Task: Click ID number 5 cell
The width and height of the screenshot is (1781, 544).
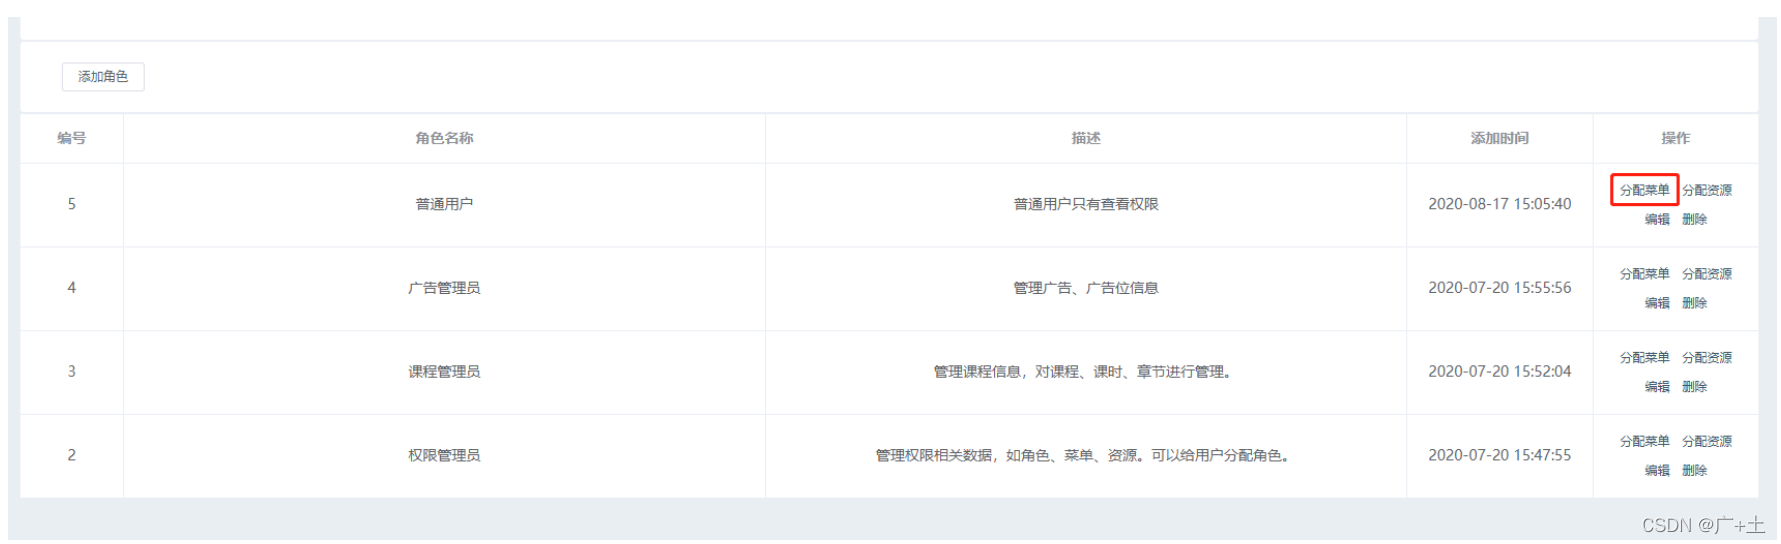Action: (x=71, y=204)
